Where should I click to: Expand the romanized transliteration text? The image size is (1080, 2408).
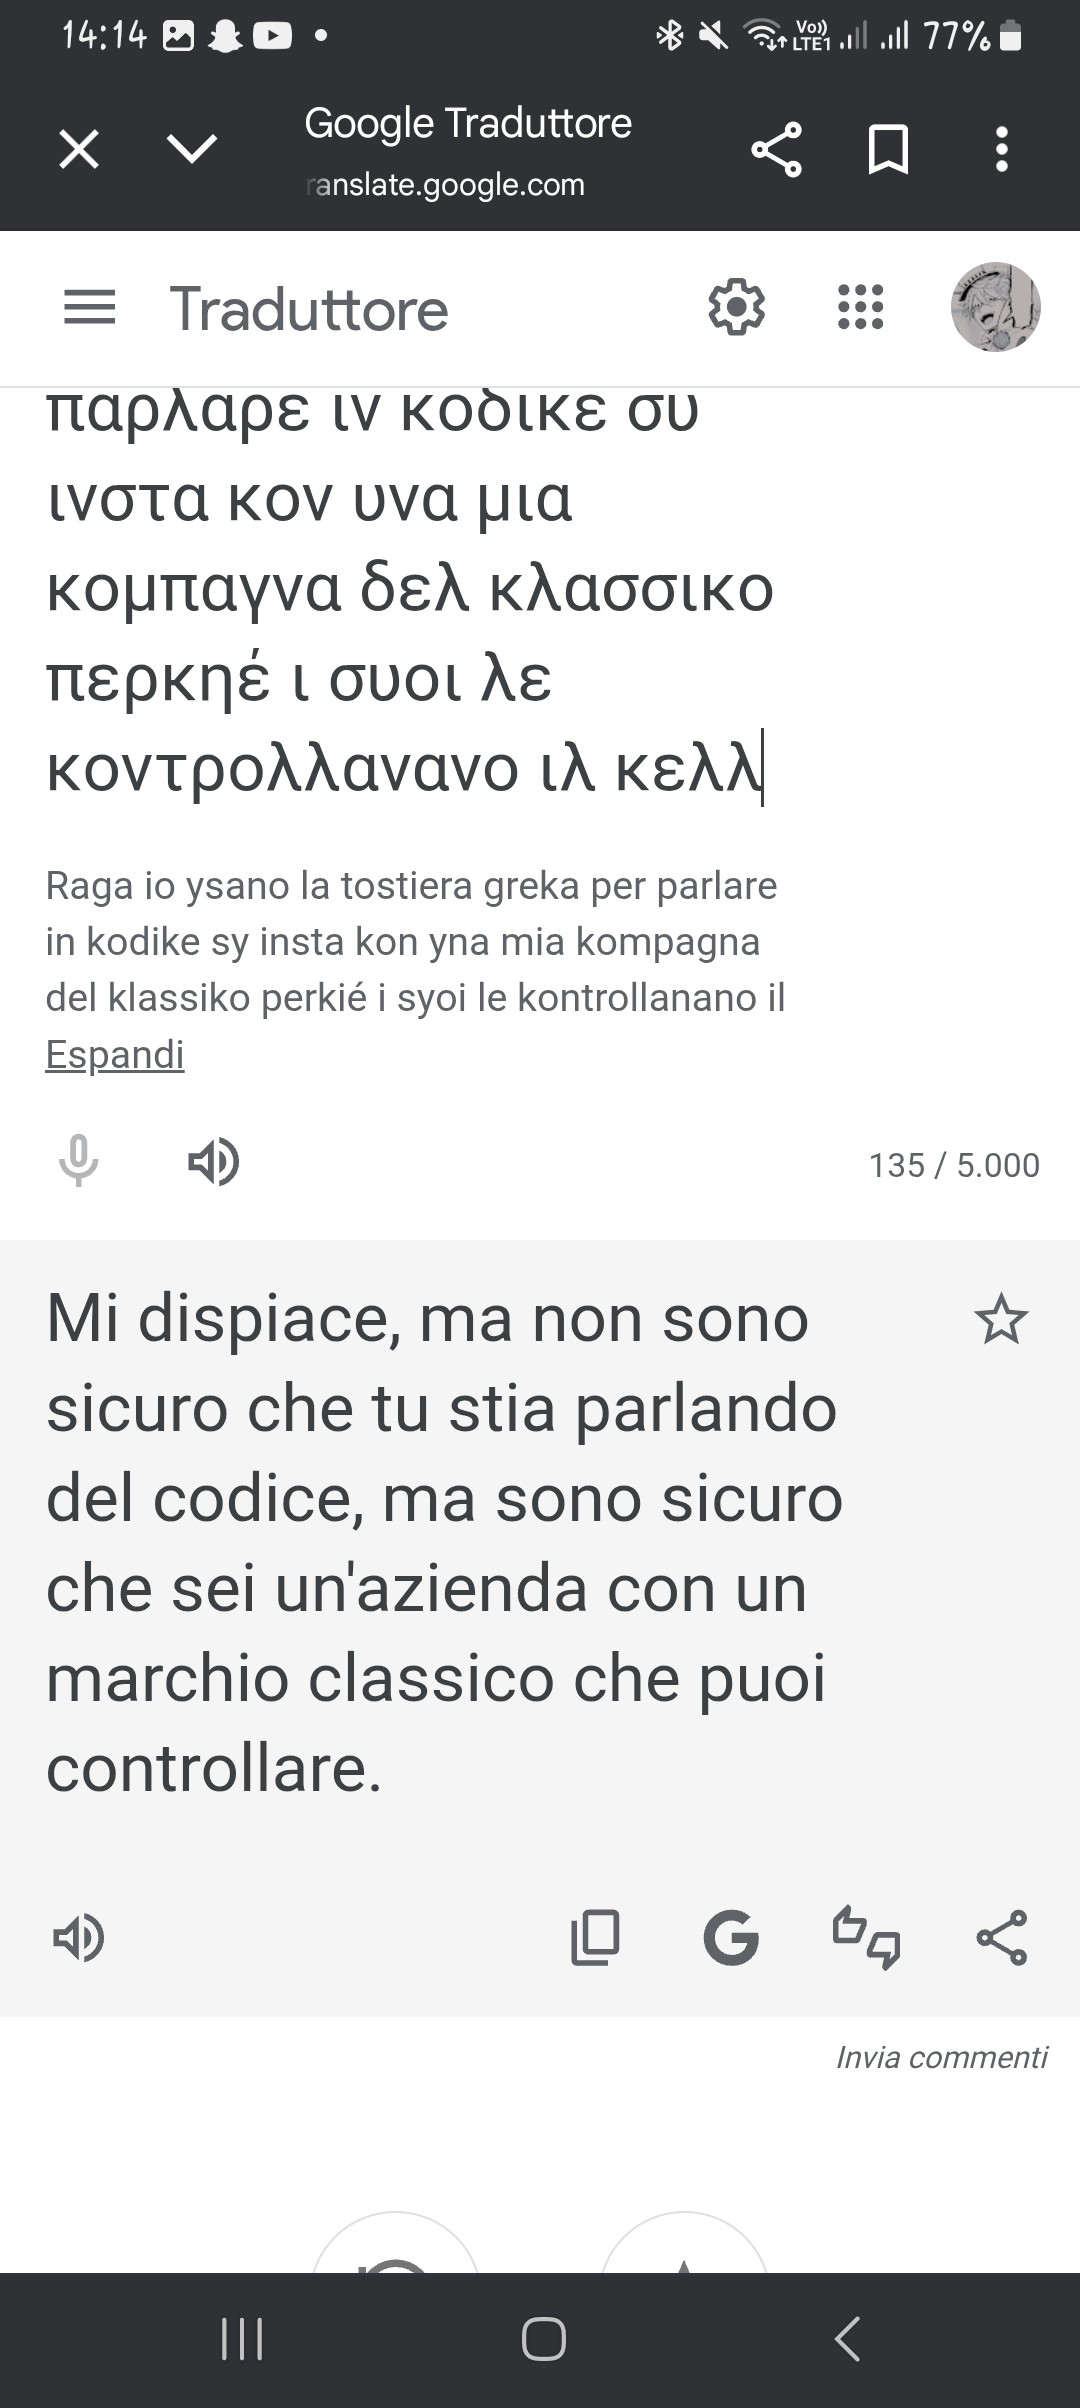click(x=115, y=1055)
